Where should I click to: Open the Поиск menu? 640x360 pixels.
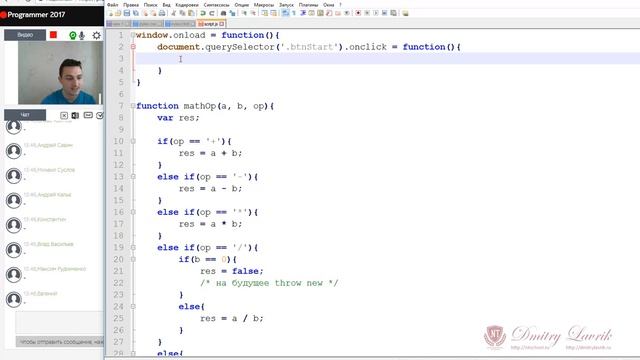pyautogui.click(x=150, y=5)
